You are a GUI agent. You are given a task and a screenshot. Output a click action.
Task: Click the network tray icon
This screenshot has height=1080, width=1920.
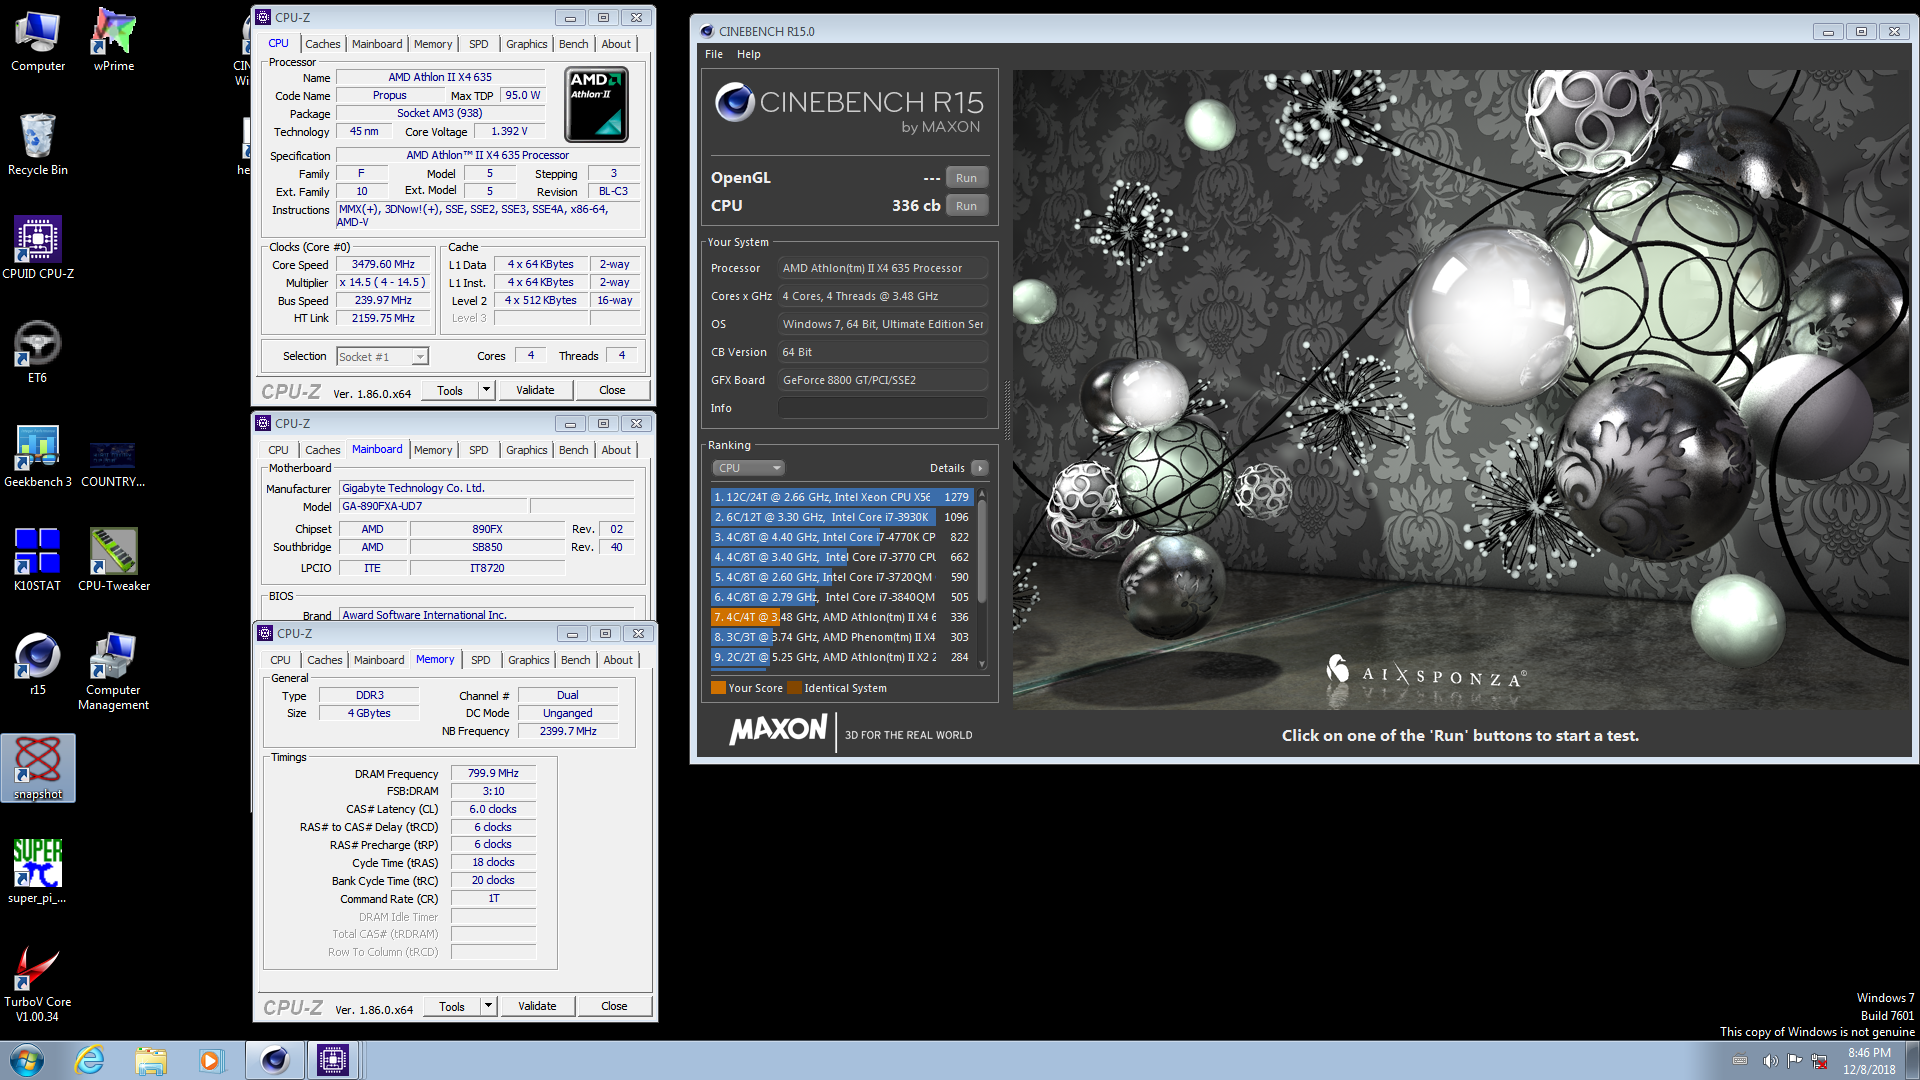tap(1820, 1061)
